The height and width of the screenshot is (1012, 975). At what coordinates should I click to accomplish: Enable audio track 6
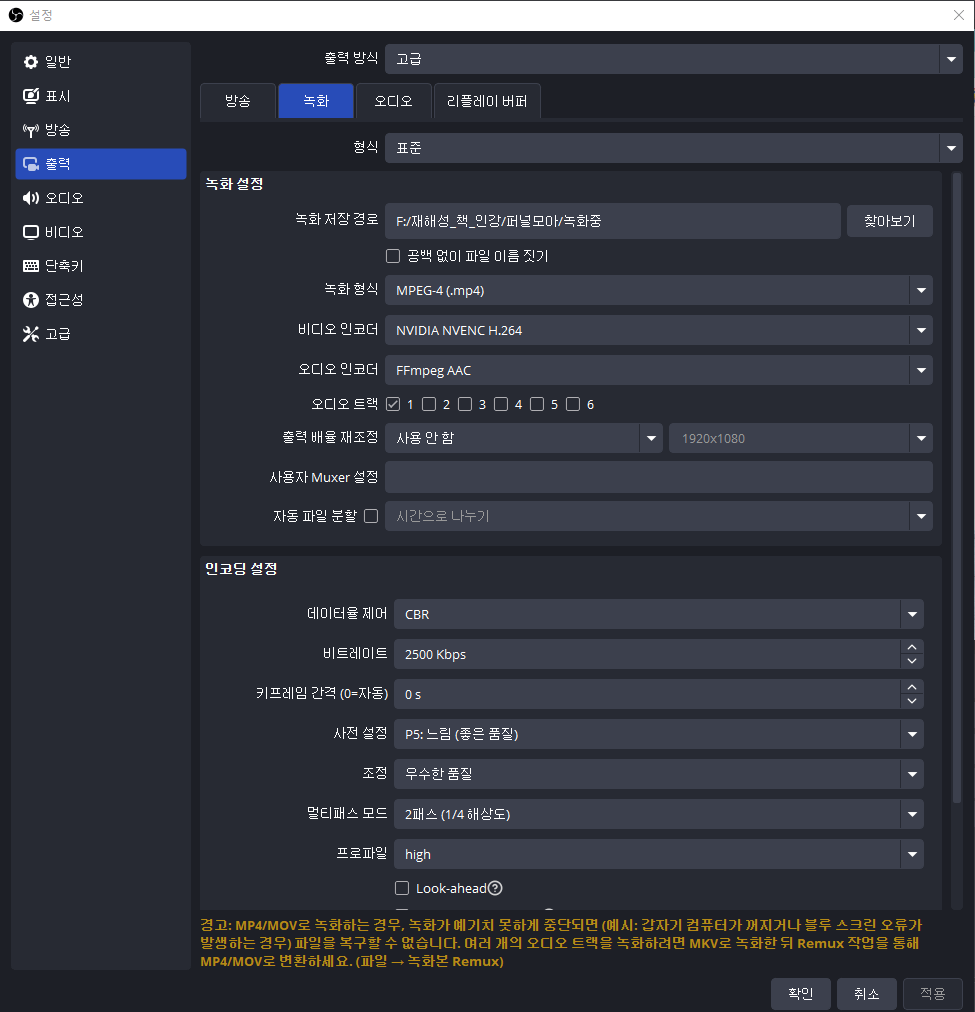573,405
